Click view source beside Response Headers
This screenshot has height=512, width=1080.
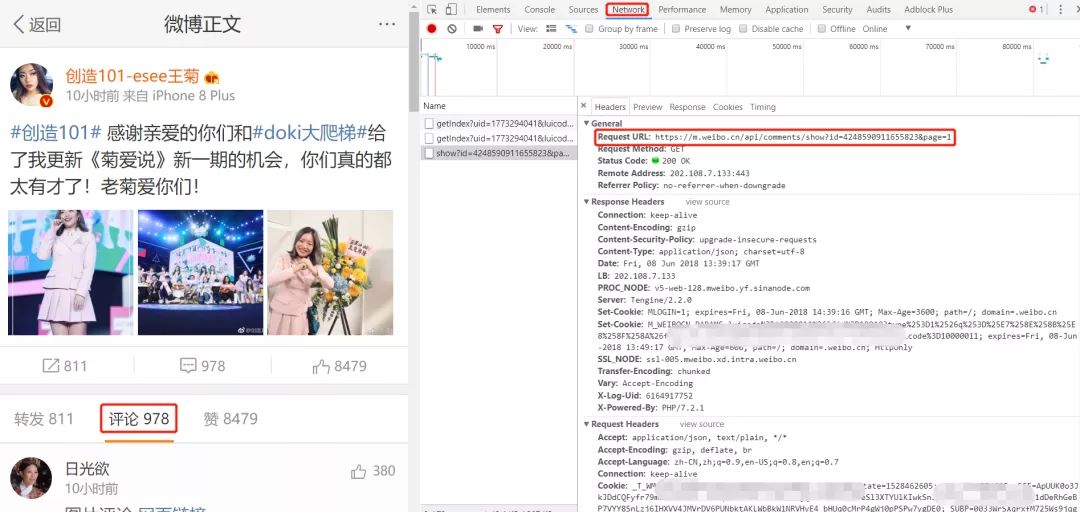click(x=707, y=202)
